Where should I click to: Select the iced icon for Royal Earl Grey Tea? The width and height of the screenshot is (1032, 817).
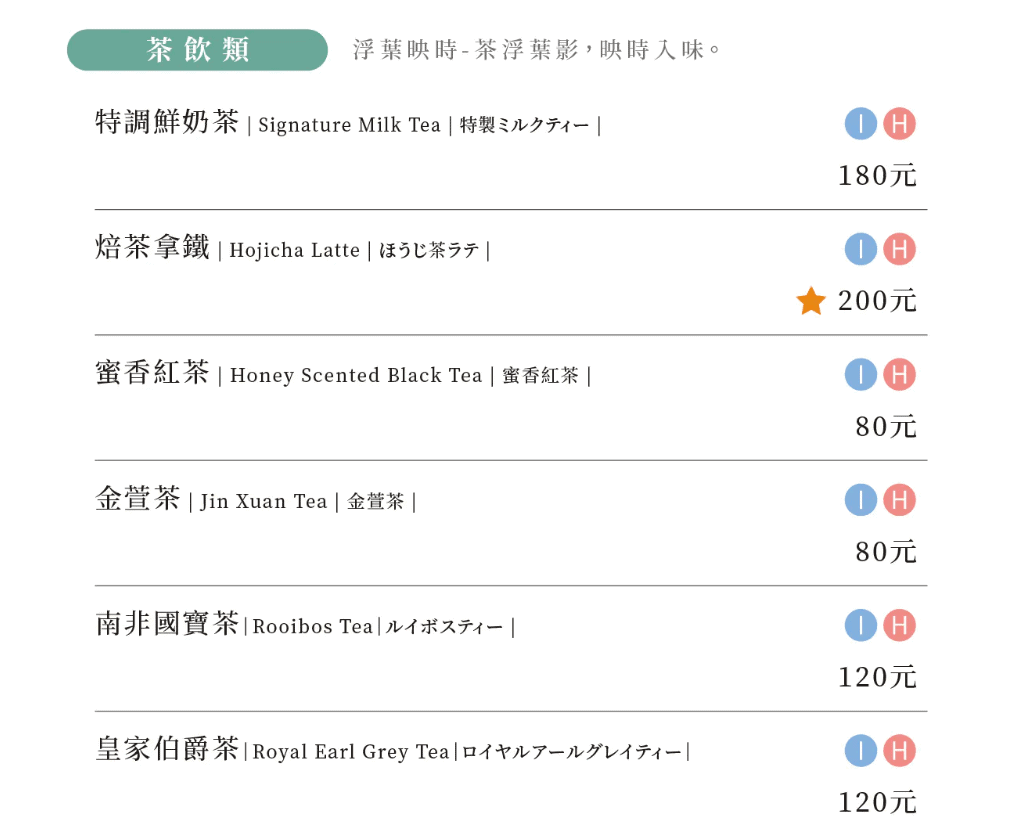tap(860, 751)
